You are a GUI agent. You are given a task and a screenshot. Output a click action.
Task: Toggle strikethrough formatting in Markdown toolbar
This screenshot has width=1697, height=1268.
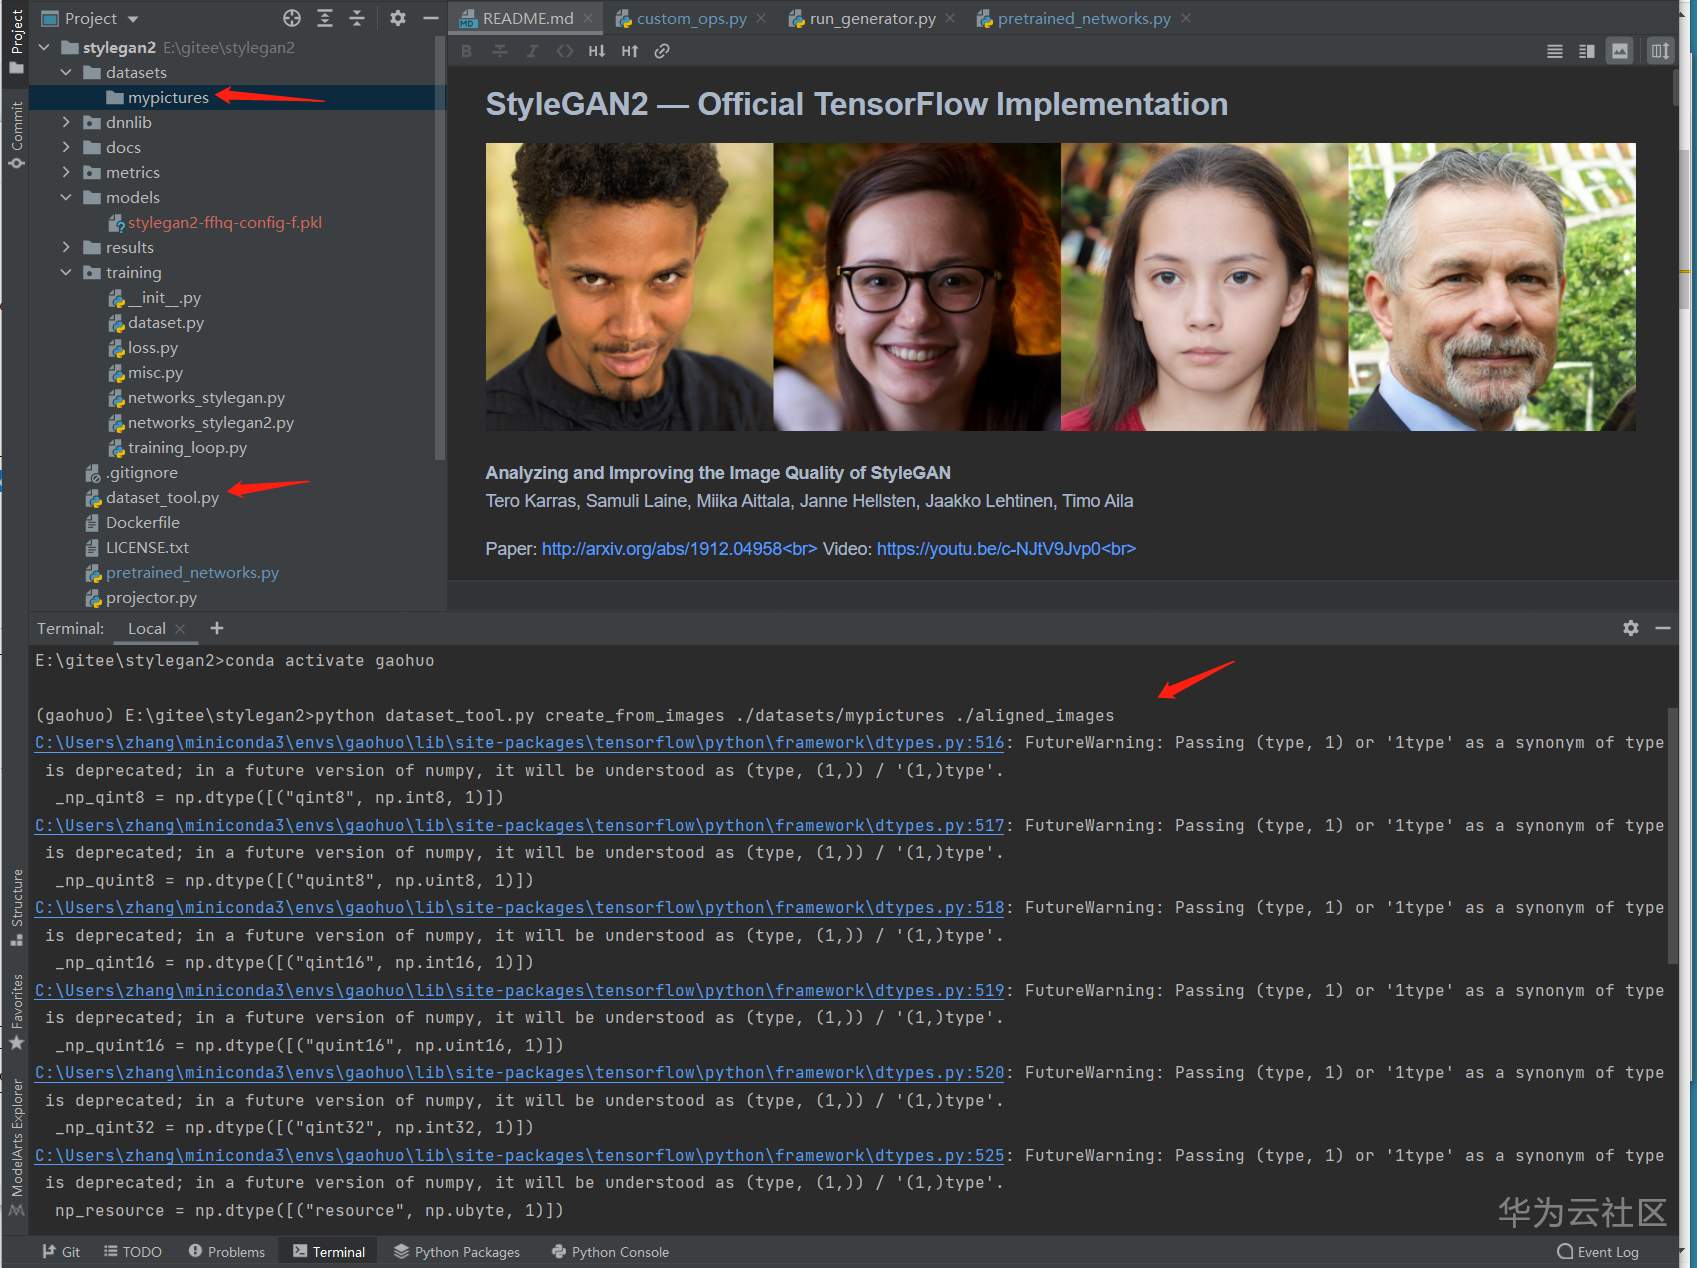coord(500,51)
